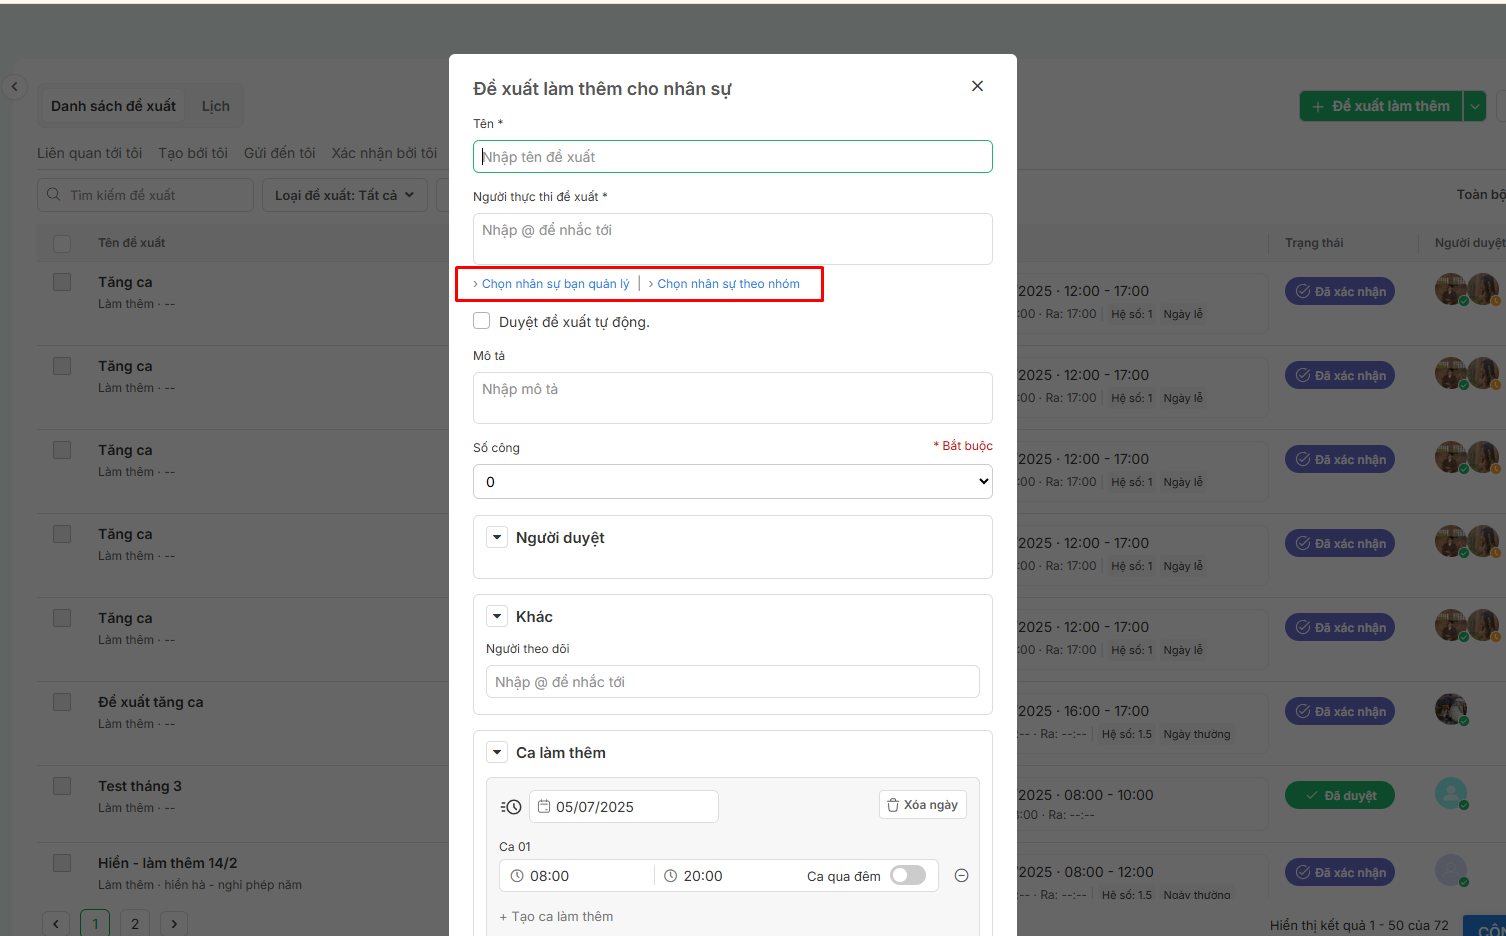Collapse the Ca làm thêm section
The height and width of the screenshot is (936, 1506).
coord(497,752)
